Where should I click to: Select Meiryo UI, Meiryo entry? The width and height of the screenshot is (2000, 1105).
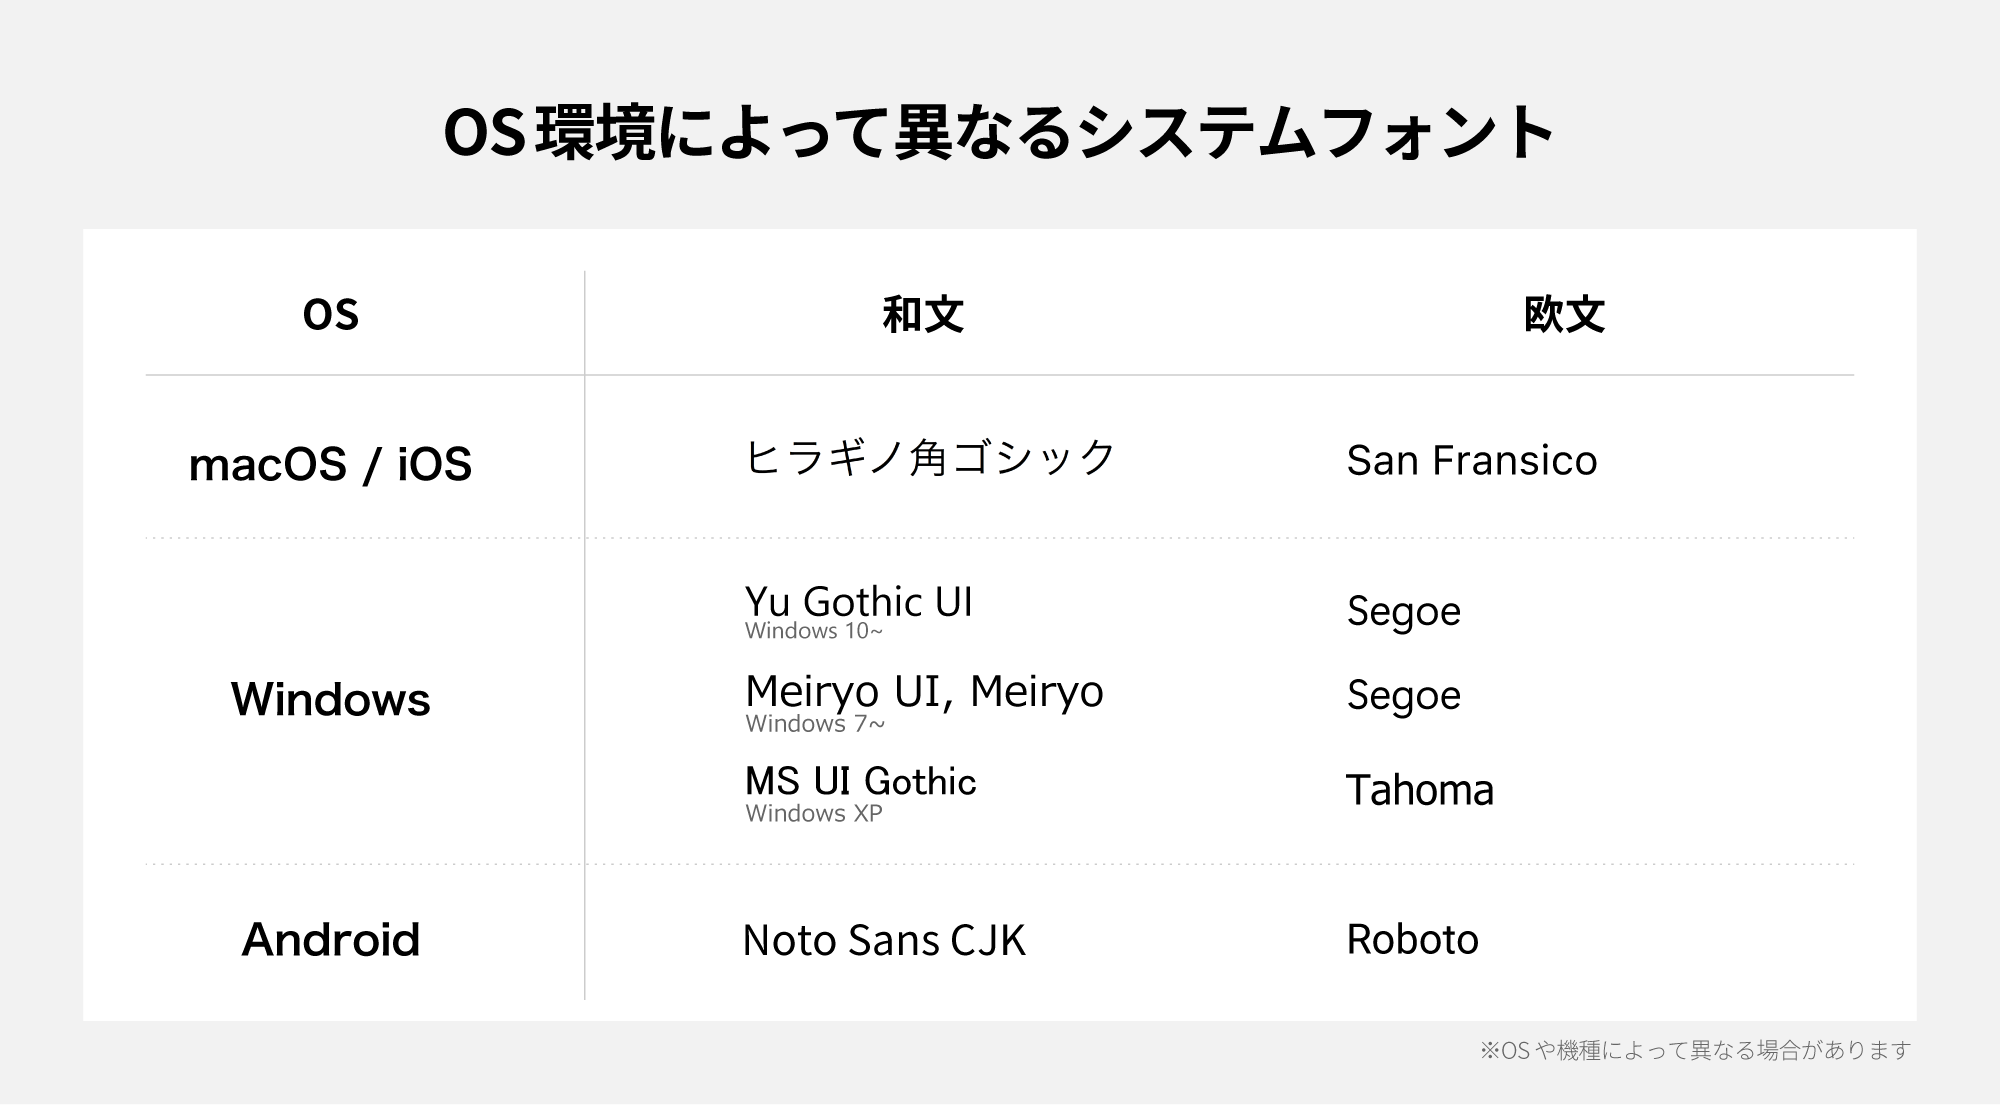(x=924, y=692)
